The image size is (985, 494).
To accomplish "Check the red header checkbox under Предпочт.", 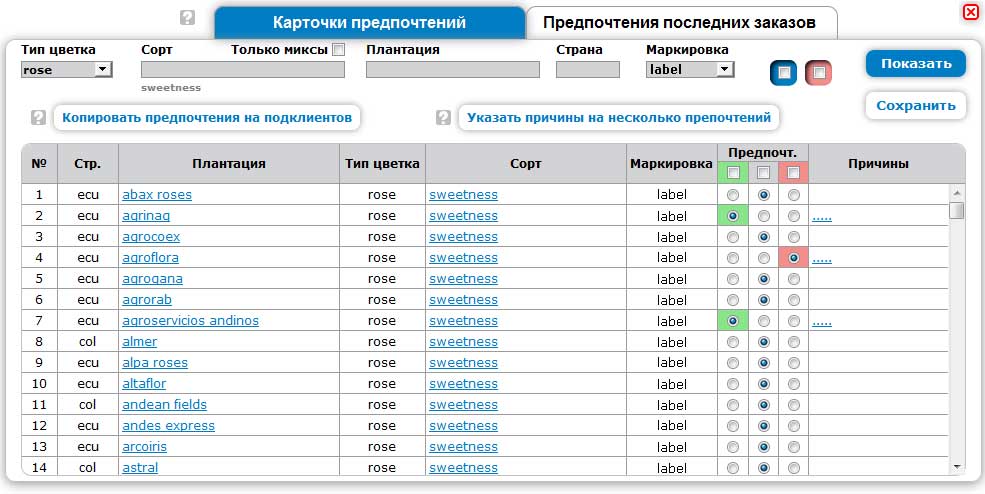I will pyautogui.click(x=794, y=173).
